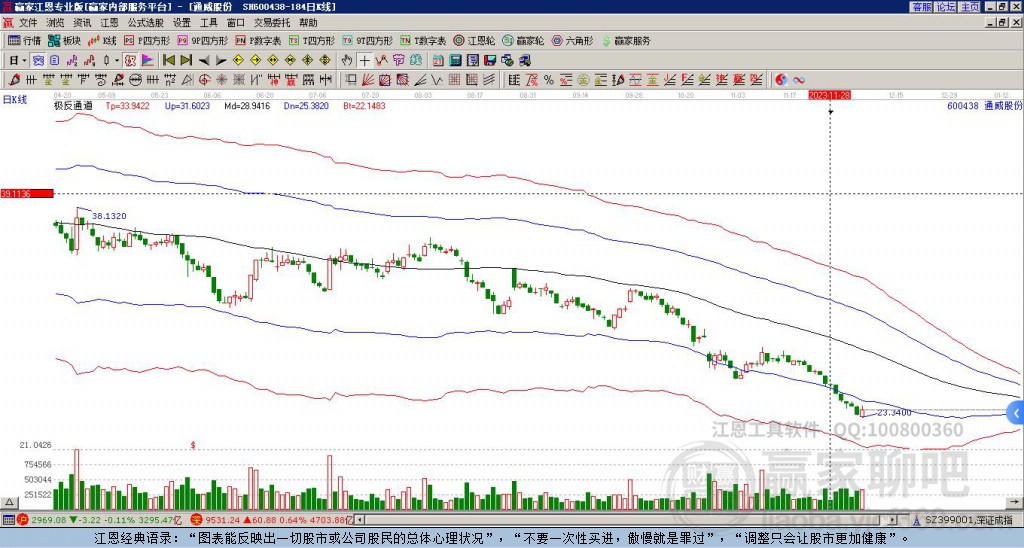The height and width of the screenshot is (548, 1024).
Task: Jump to first bar icon
Action: (169, 60)
